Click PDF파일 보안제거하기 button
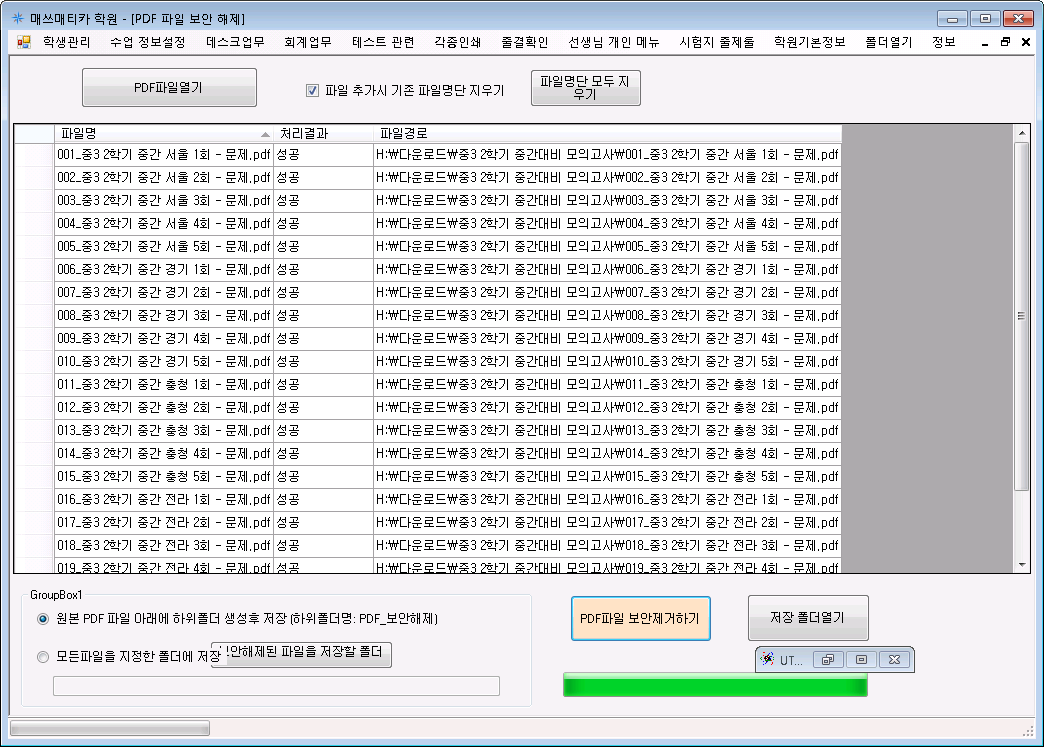 pos(641,619)
